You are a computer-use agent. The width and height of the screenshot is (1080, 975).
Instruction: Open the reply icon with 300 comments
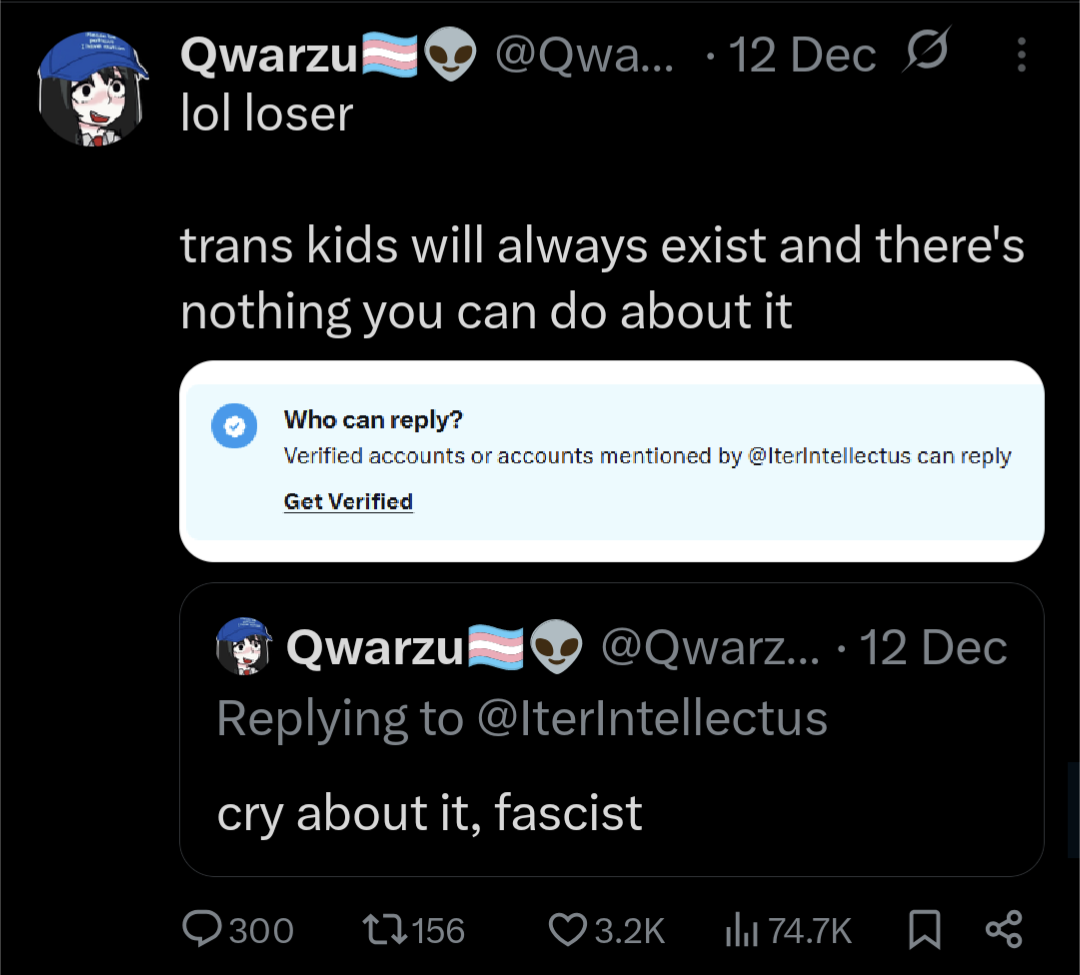206,930
